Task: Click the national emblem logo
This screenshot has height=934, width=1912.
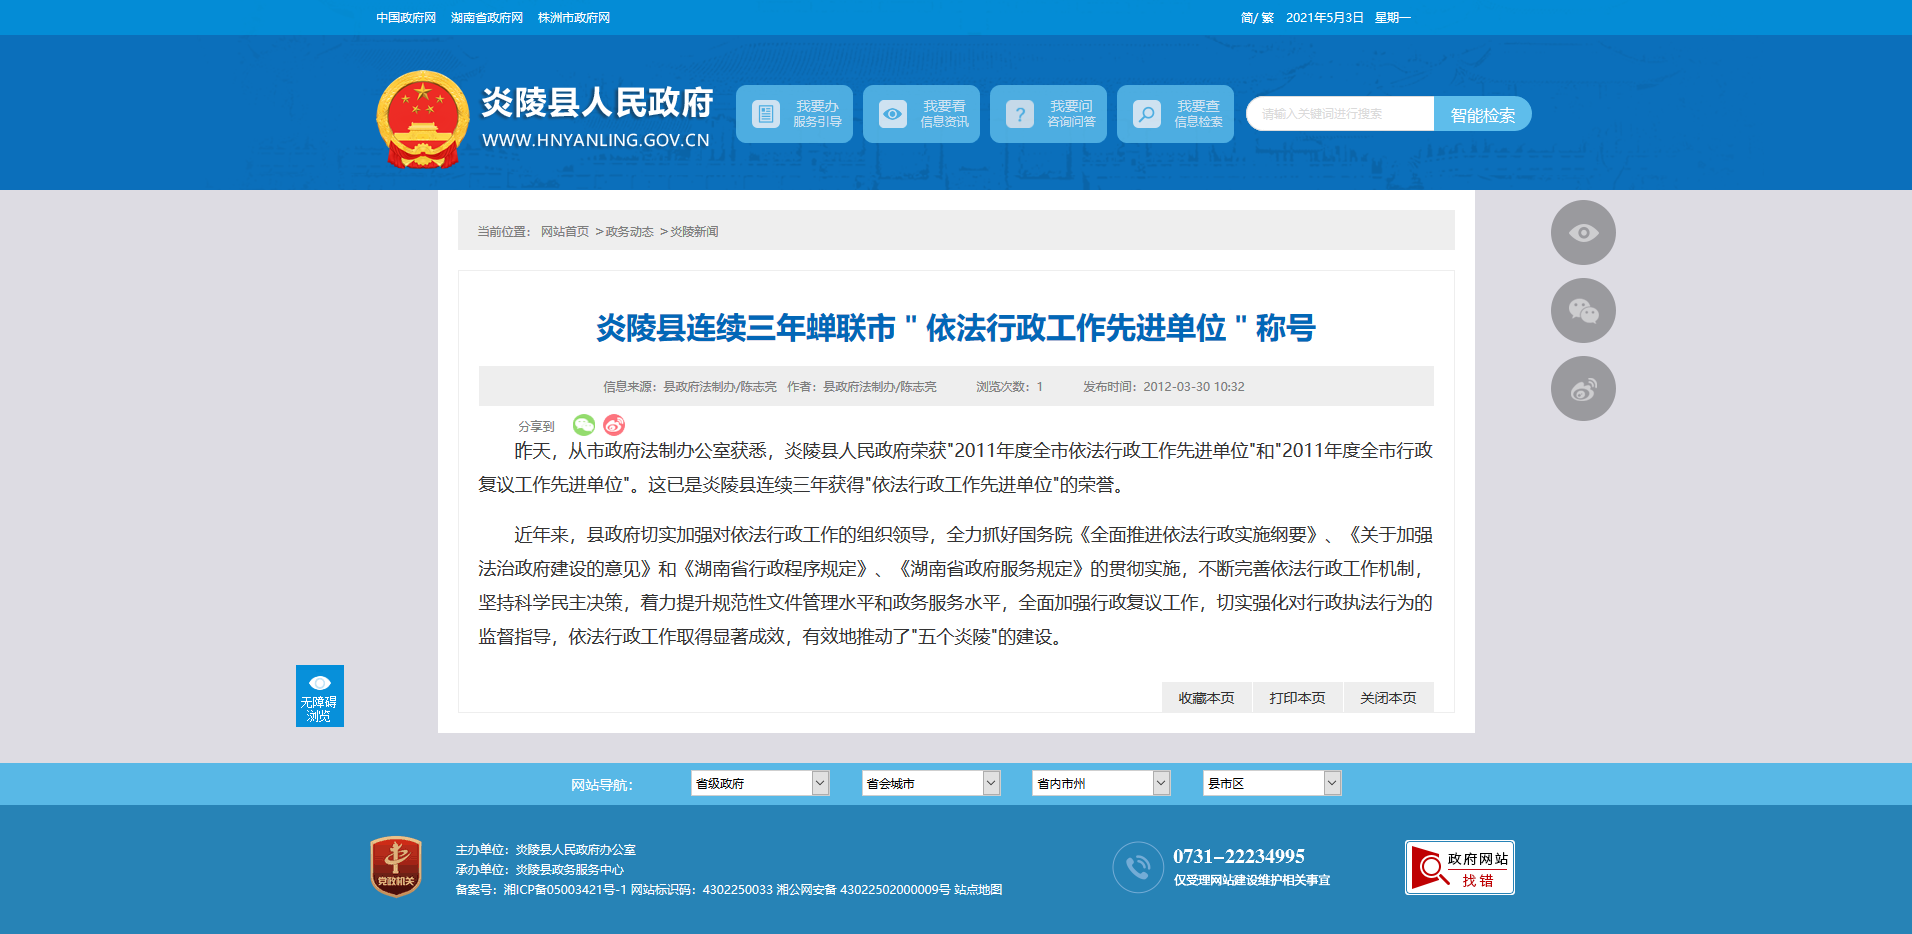Action: click(x=422, y=119)
